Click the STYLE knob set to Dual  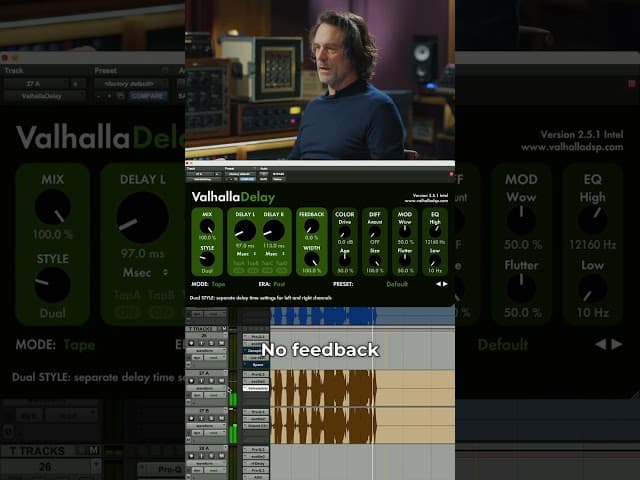(207, 259)
